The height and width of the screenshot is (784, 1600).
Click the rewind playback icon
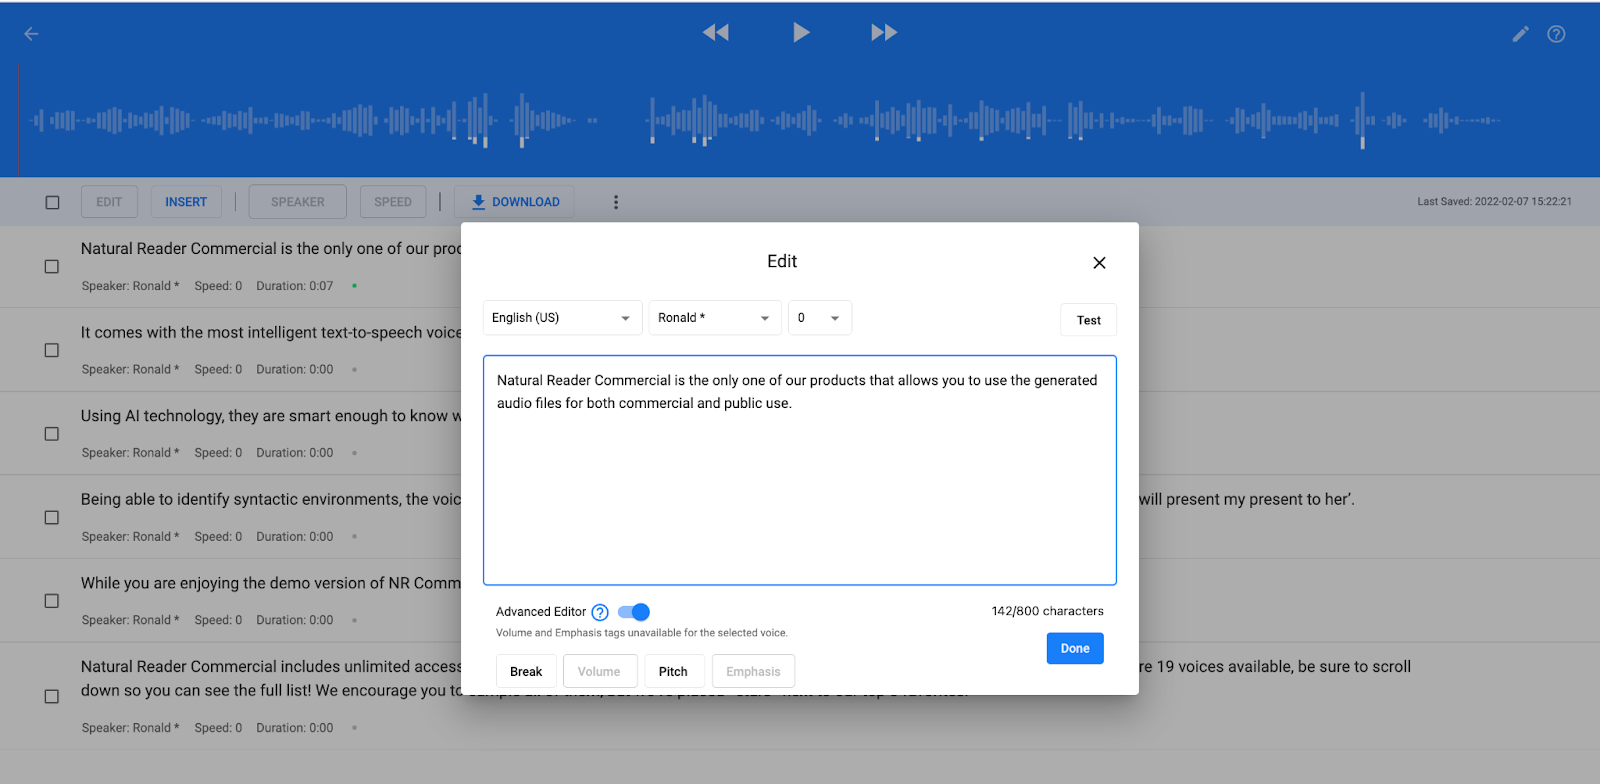pos(716,32)
